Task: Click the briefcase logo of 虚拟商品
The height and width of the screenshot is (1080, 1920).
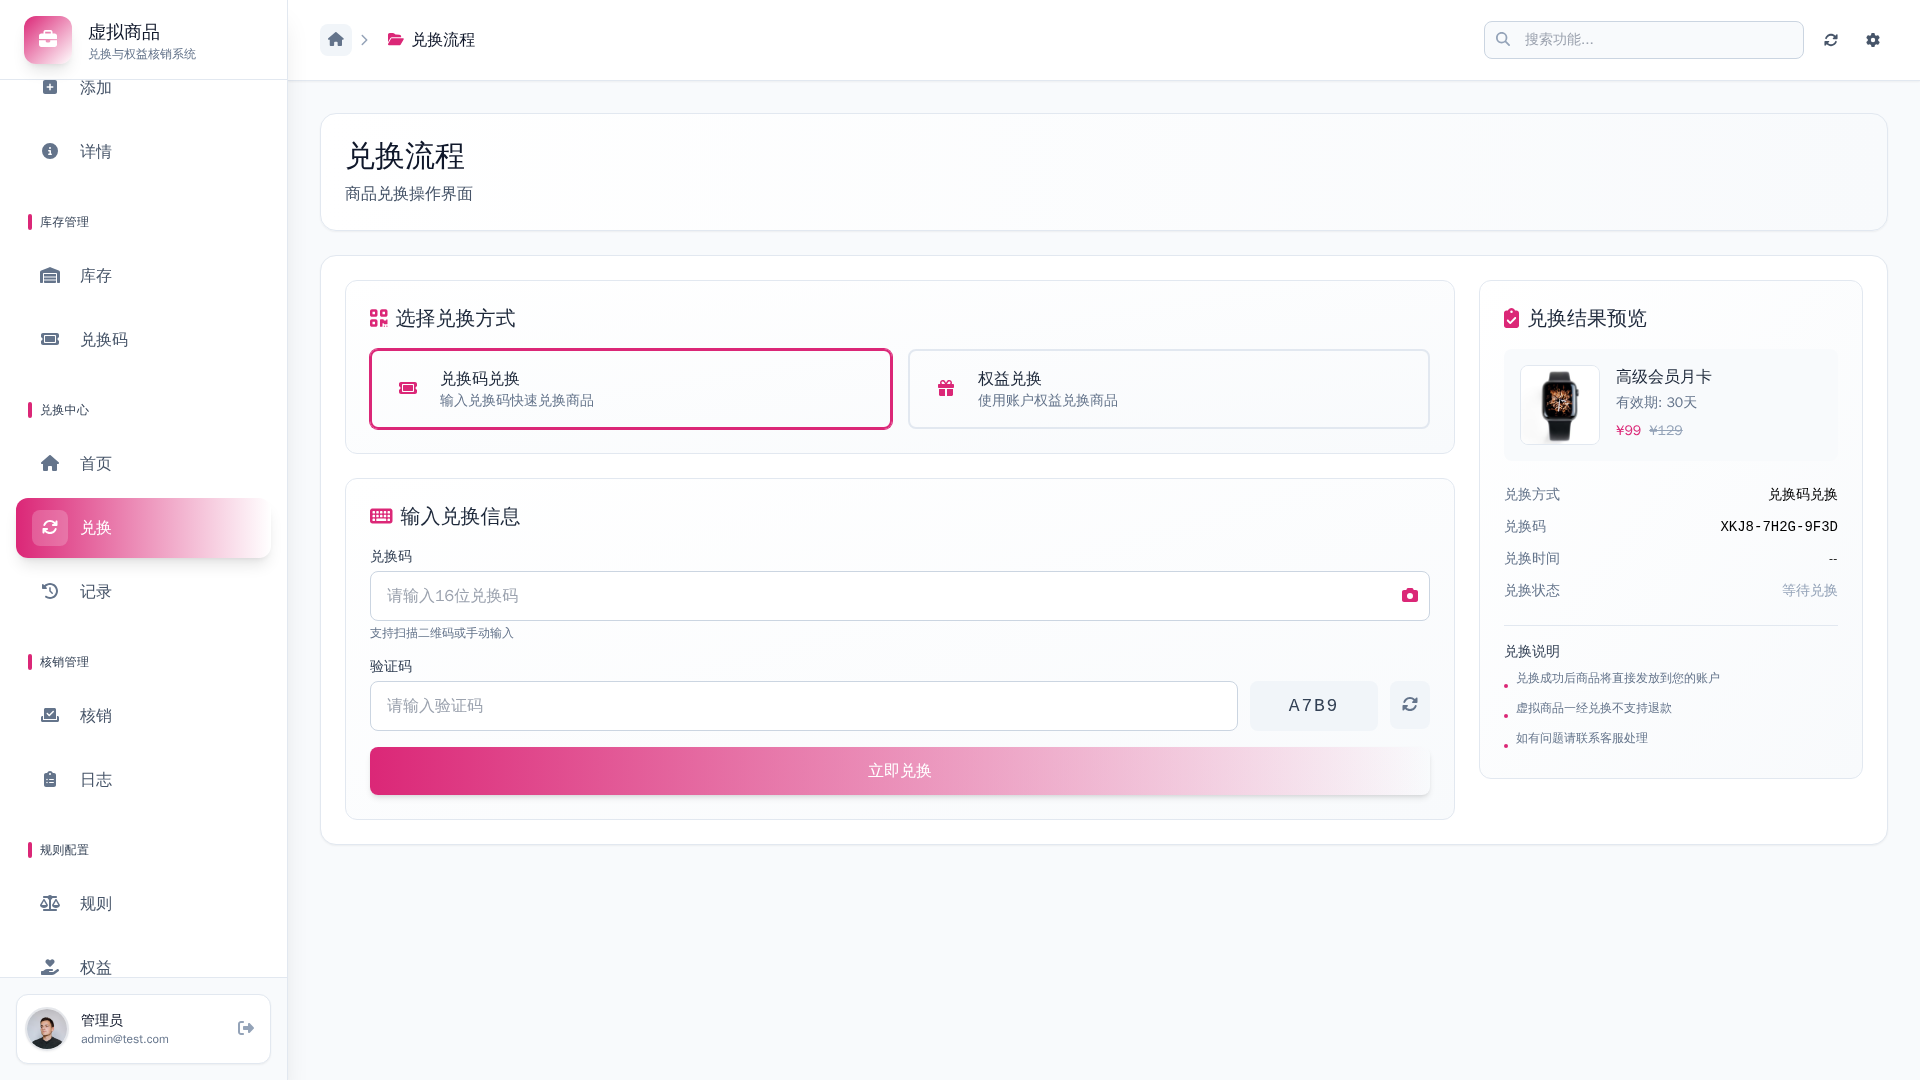Action: click(48, 40)
